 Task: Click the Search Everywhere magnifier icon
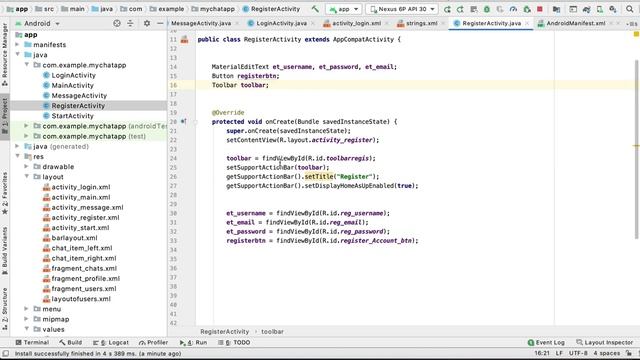point(630,9)
